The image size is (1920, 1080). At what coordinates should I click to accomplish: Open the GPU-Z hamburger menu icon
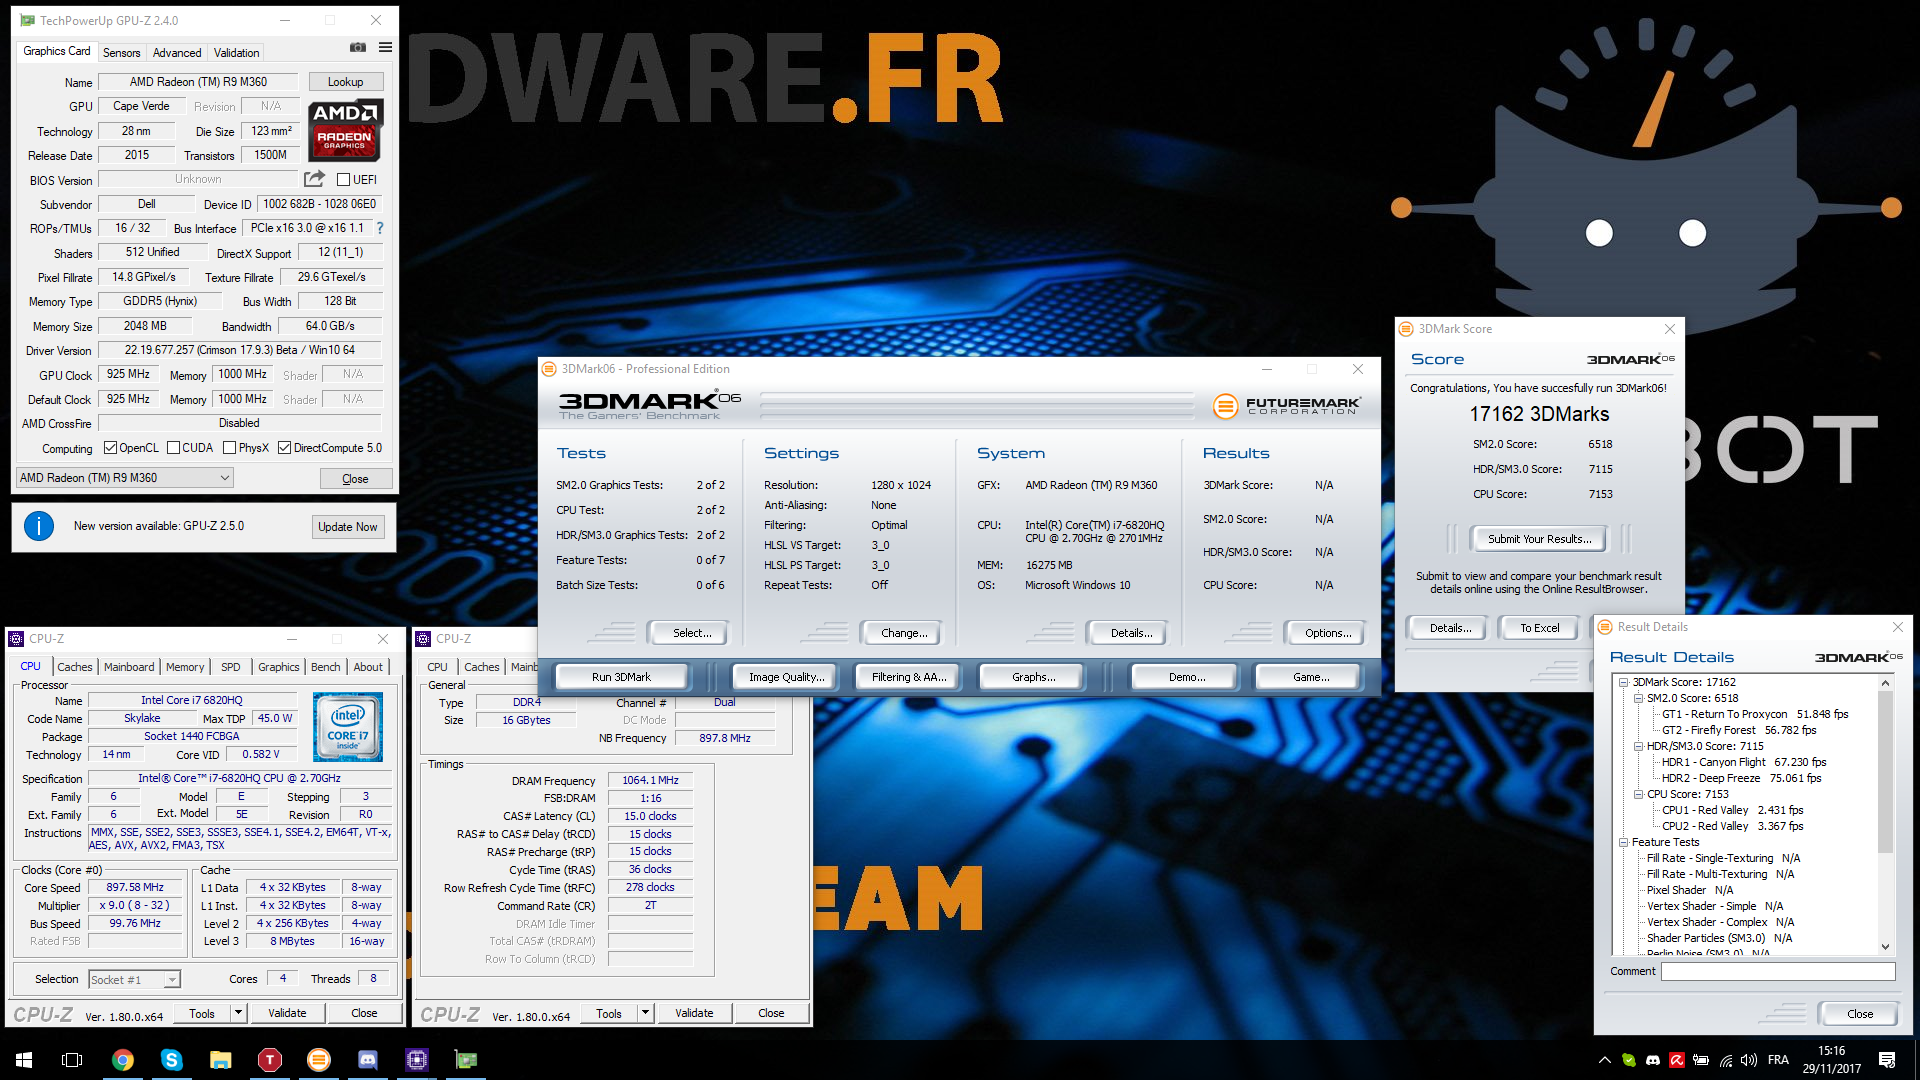click(385, 47)
